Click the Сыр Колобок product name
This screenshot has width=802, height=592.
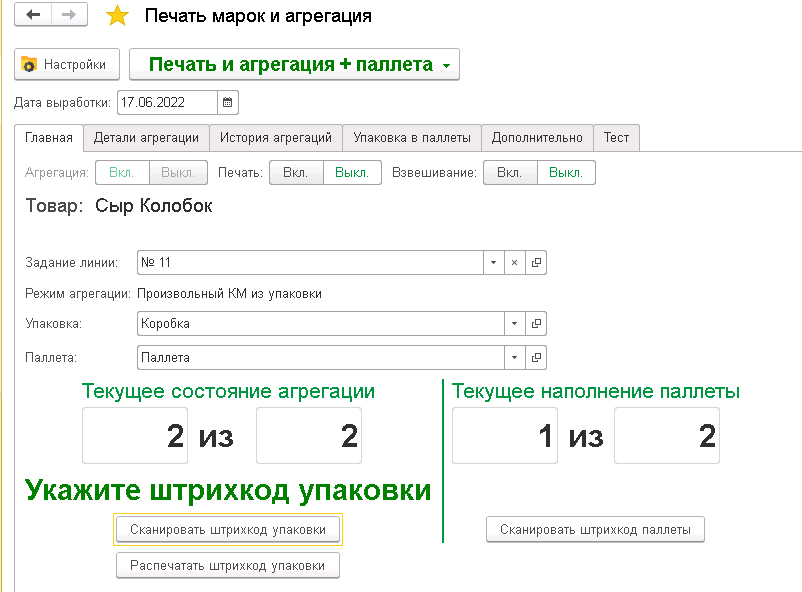(x=153, y=206)
